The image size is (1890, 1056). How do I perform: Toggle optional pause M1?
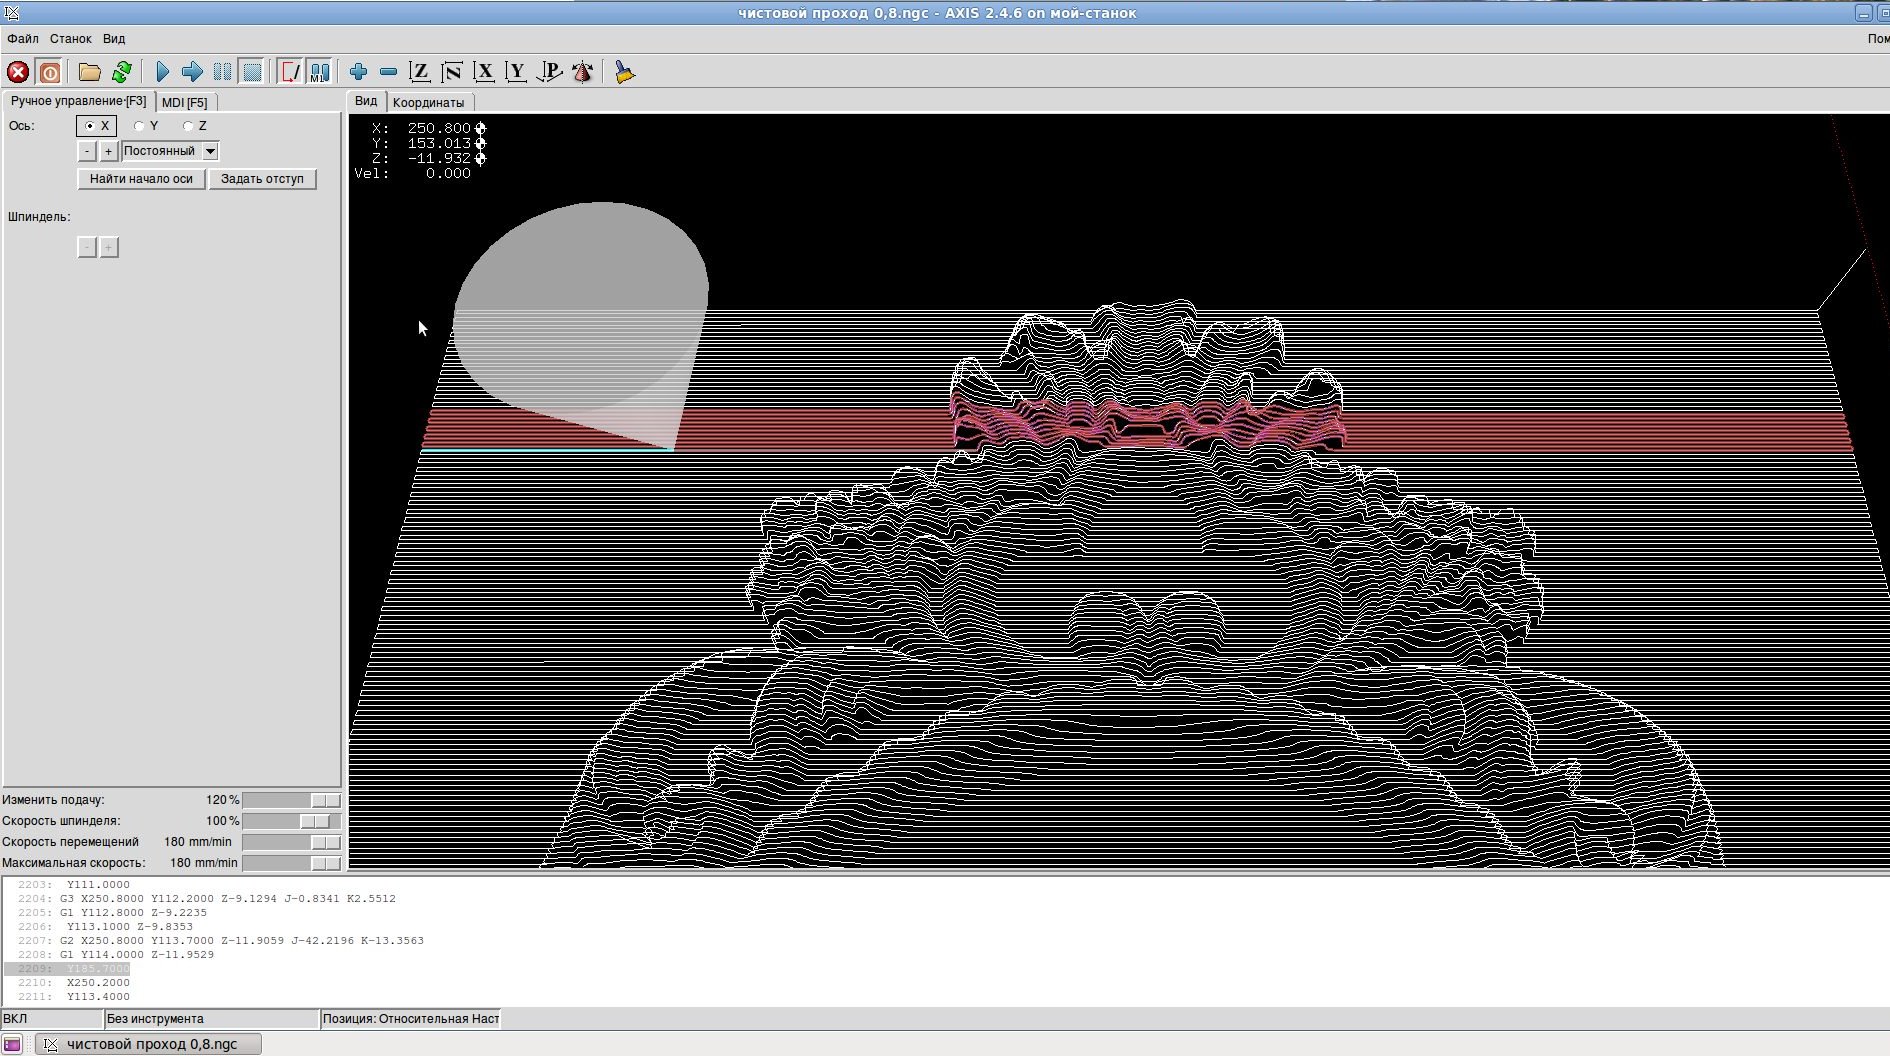coord(320,72)
